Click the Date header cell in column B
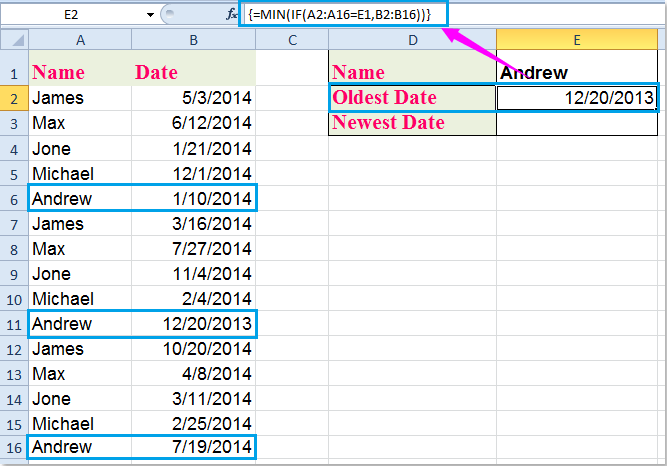This screenshot has width=667, height=466. (191, 73)
